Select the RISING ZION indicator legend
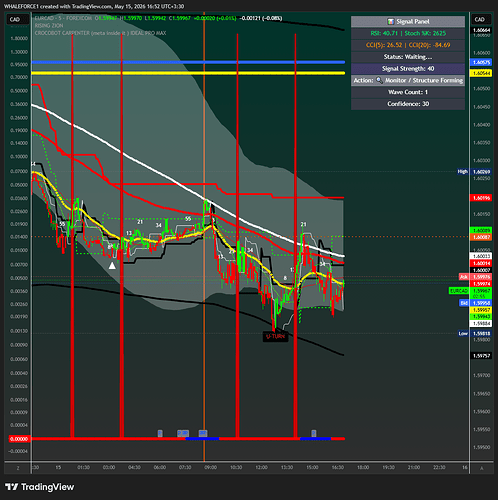This screenshot has height=500, width=498. point(49,25)
